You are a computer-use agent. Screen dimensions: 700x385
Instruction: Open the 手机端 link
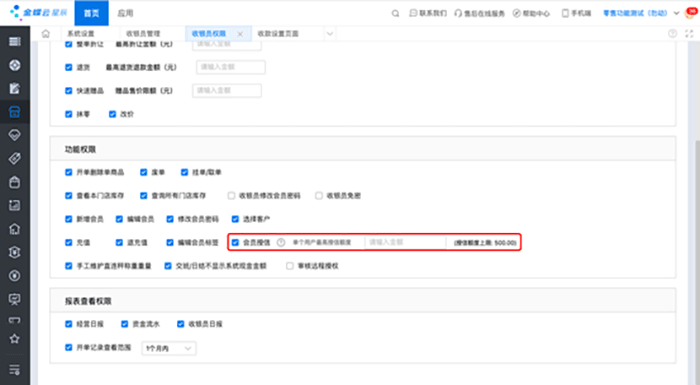(576, 13)
